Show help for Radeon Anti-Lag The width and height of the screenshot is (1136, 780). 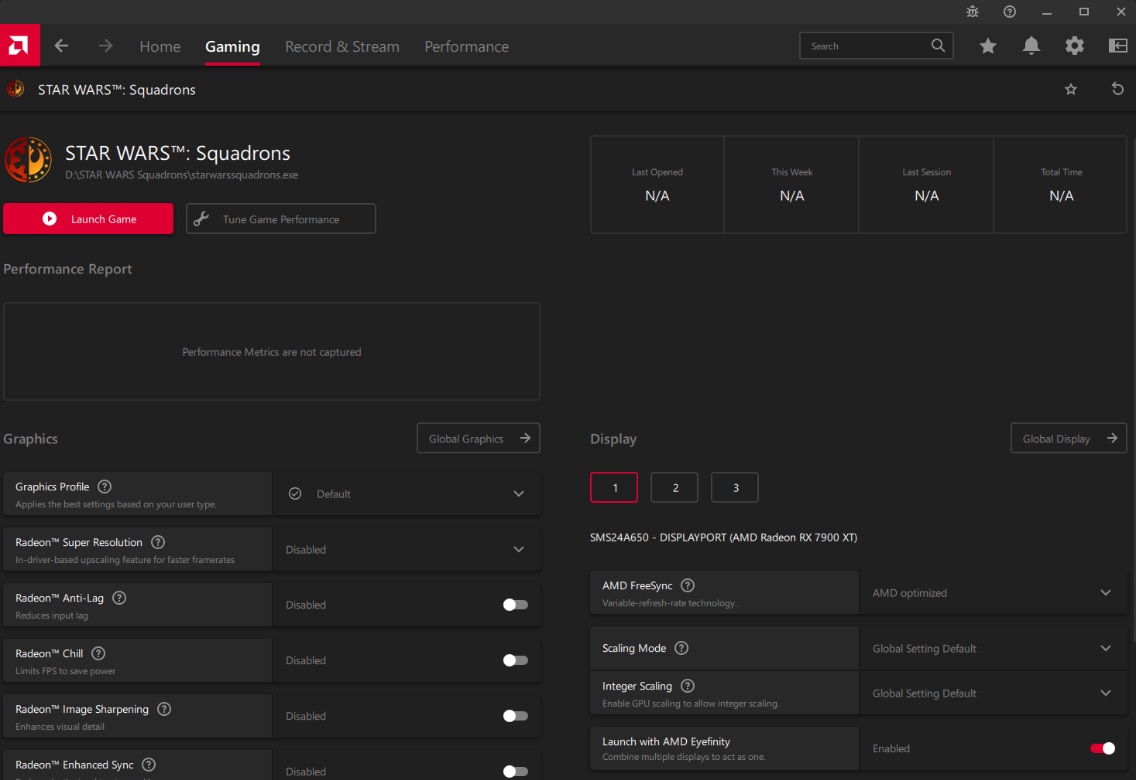point(120,597)
